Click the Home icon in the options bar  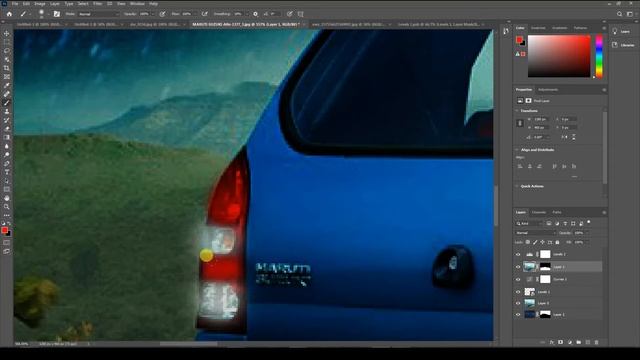pyautogui.click(x=9, y=14)
